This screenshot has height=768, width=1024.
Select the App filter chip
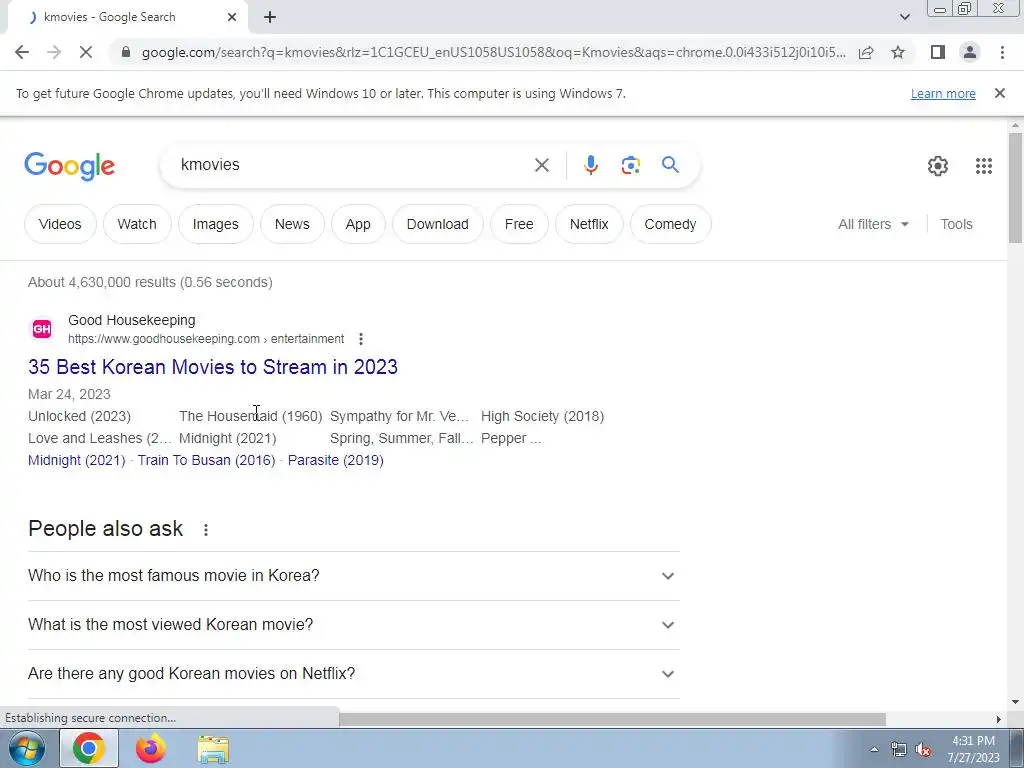click(x=358, y=224)
